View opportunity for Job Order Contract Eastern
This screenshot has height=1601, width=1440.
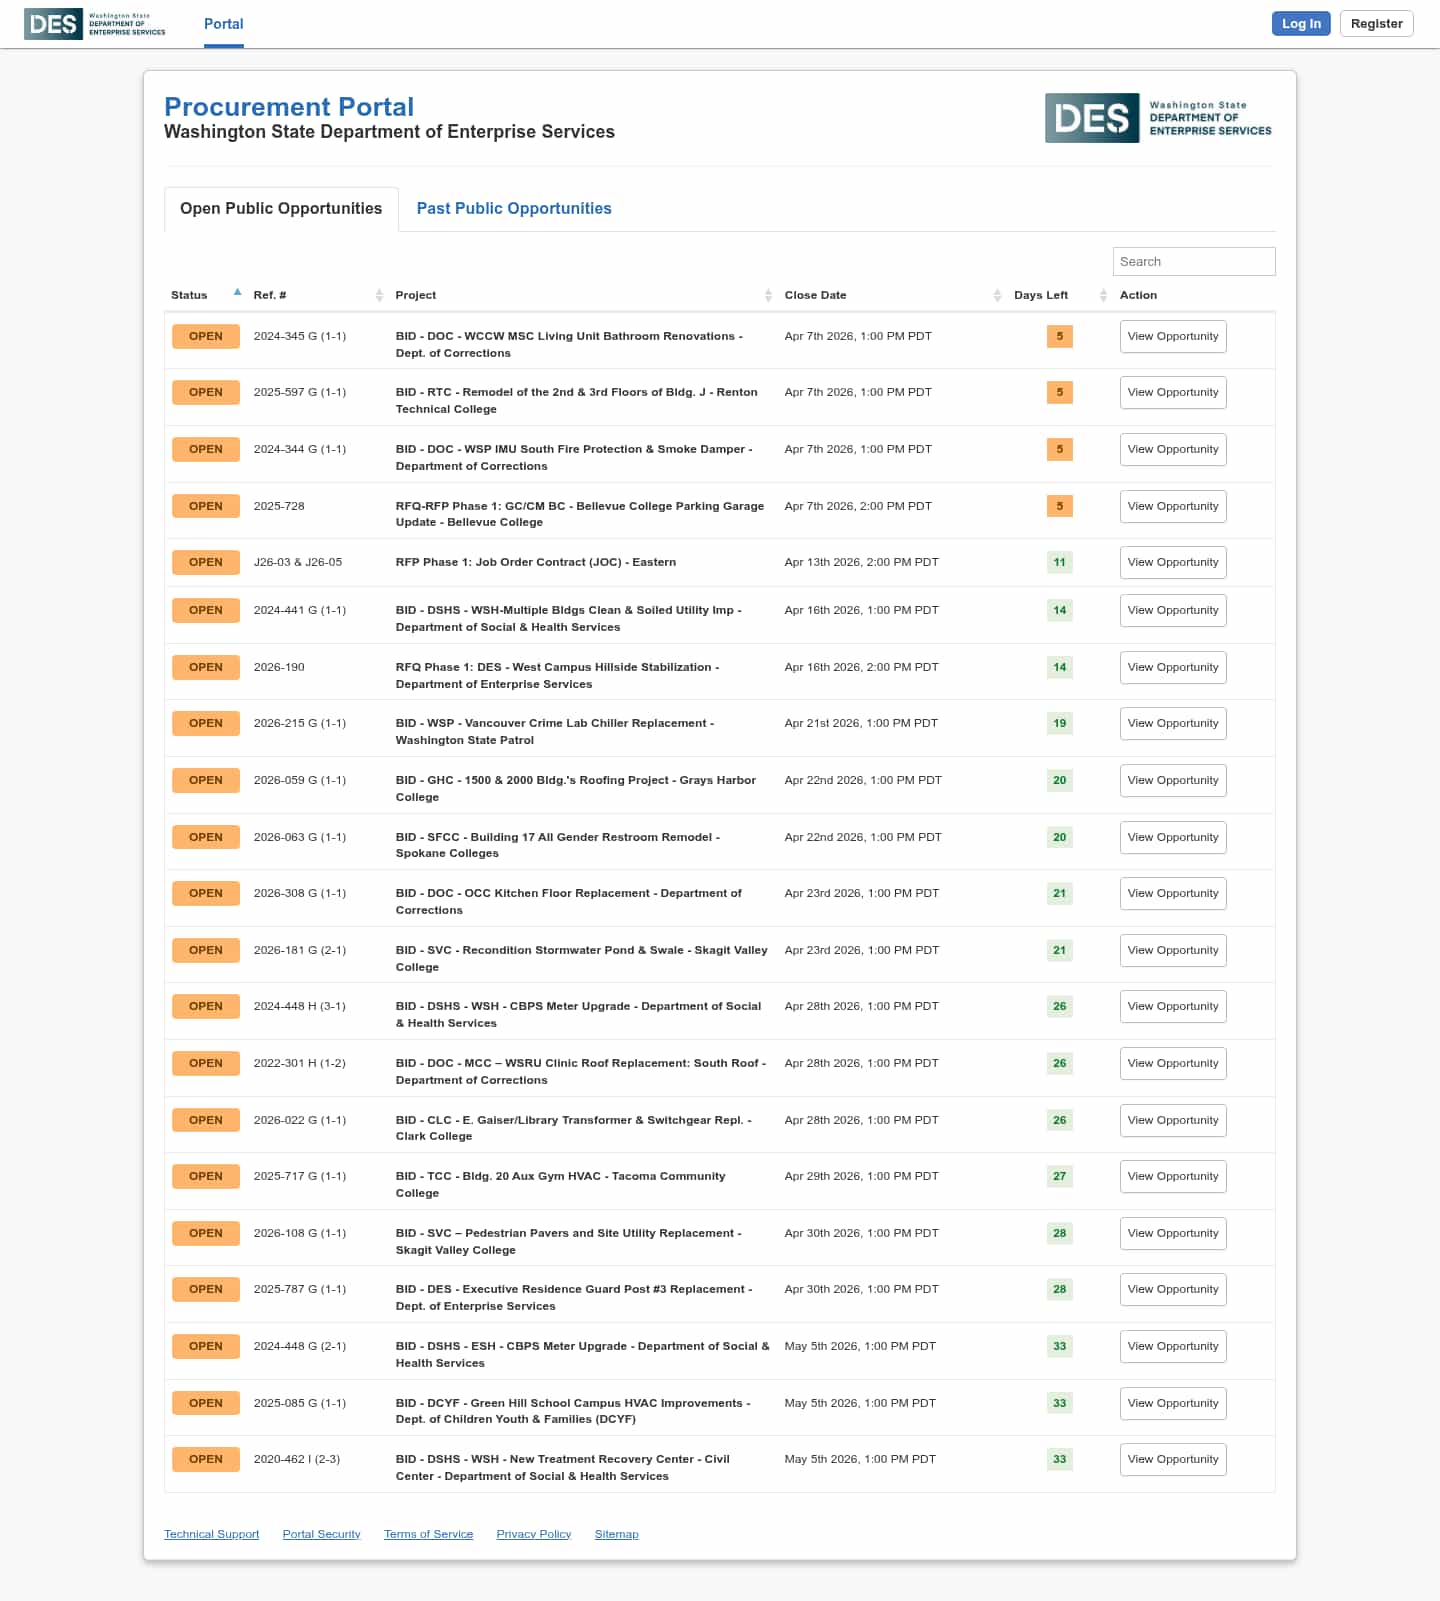[1173, 562]
